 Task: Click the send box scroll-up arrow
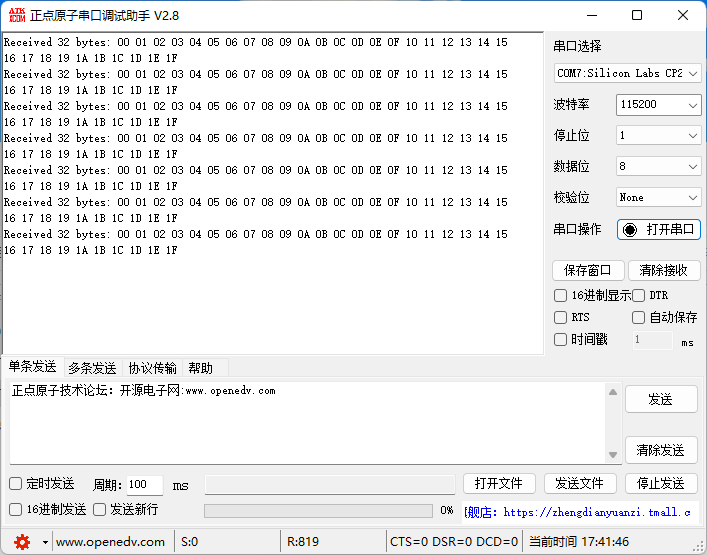[x=613, y=392]
